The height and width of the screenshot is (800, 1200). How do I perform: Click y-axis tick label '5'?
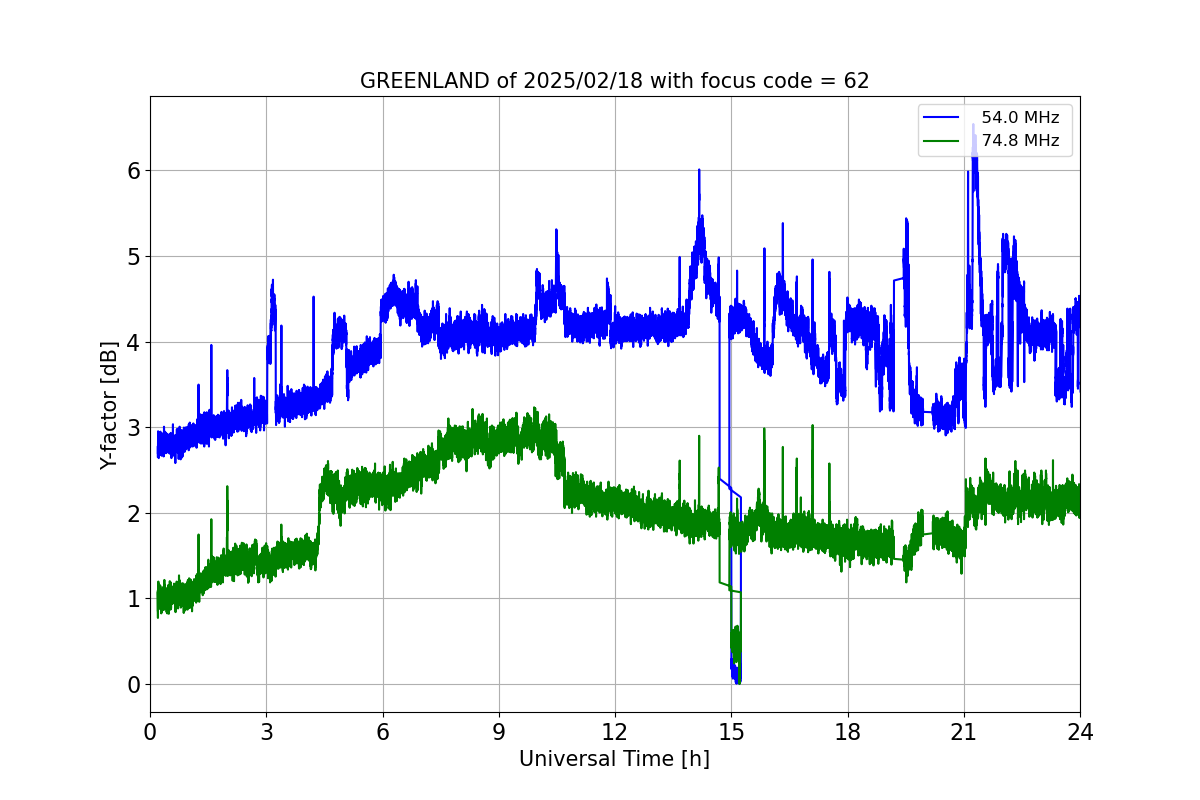tap(134, 257)
